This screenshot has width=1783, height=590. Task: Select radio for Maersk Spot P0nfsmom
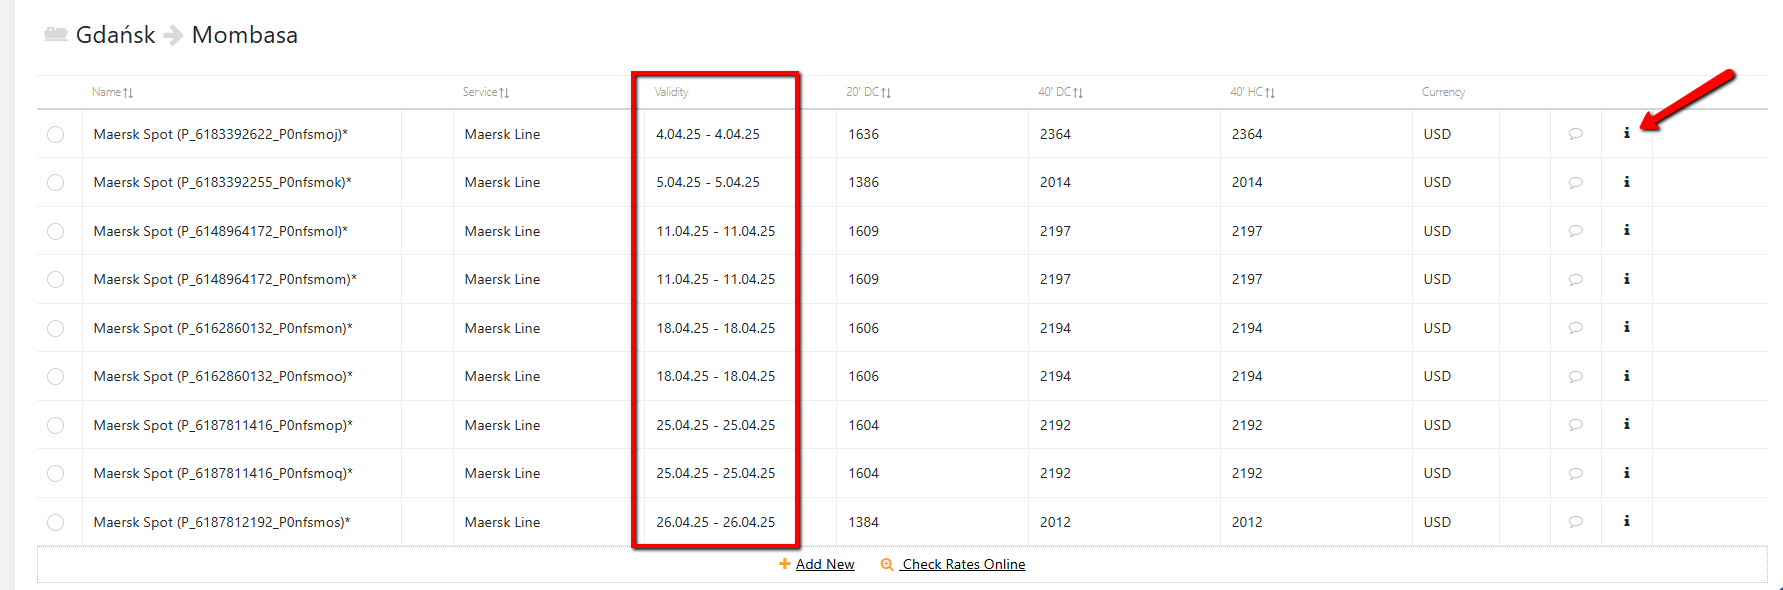[x=55, y=279]
